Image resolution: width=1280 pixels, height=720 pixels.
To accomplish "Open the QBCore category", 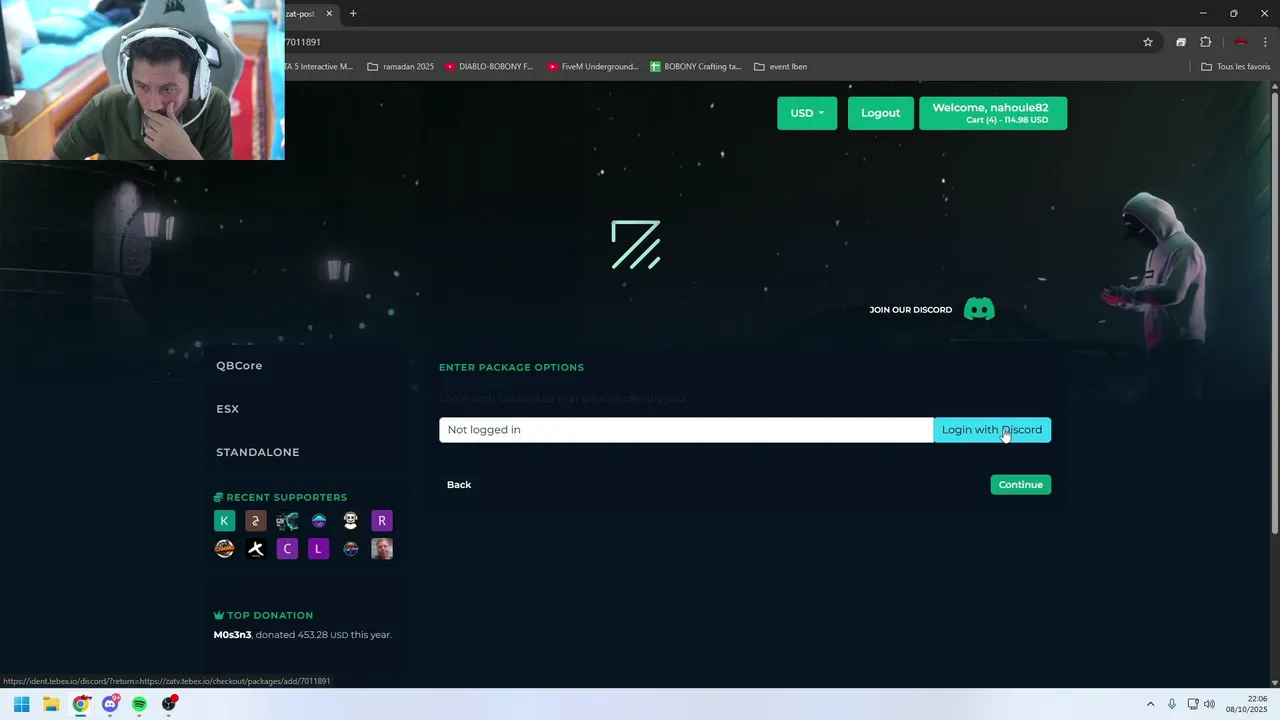I will click(239, 366).
